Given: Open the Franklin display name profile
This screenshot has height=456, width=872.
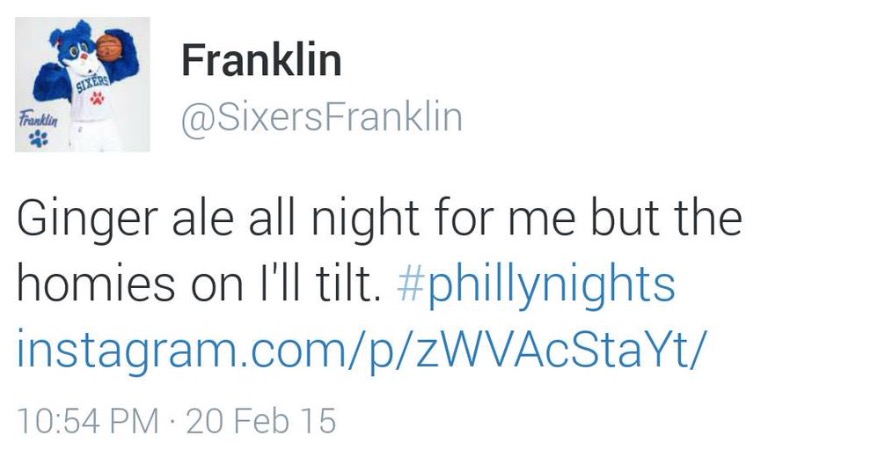Looking at the screenshot, I should pyautogui.click(x=261, y=61).
